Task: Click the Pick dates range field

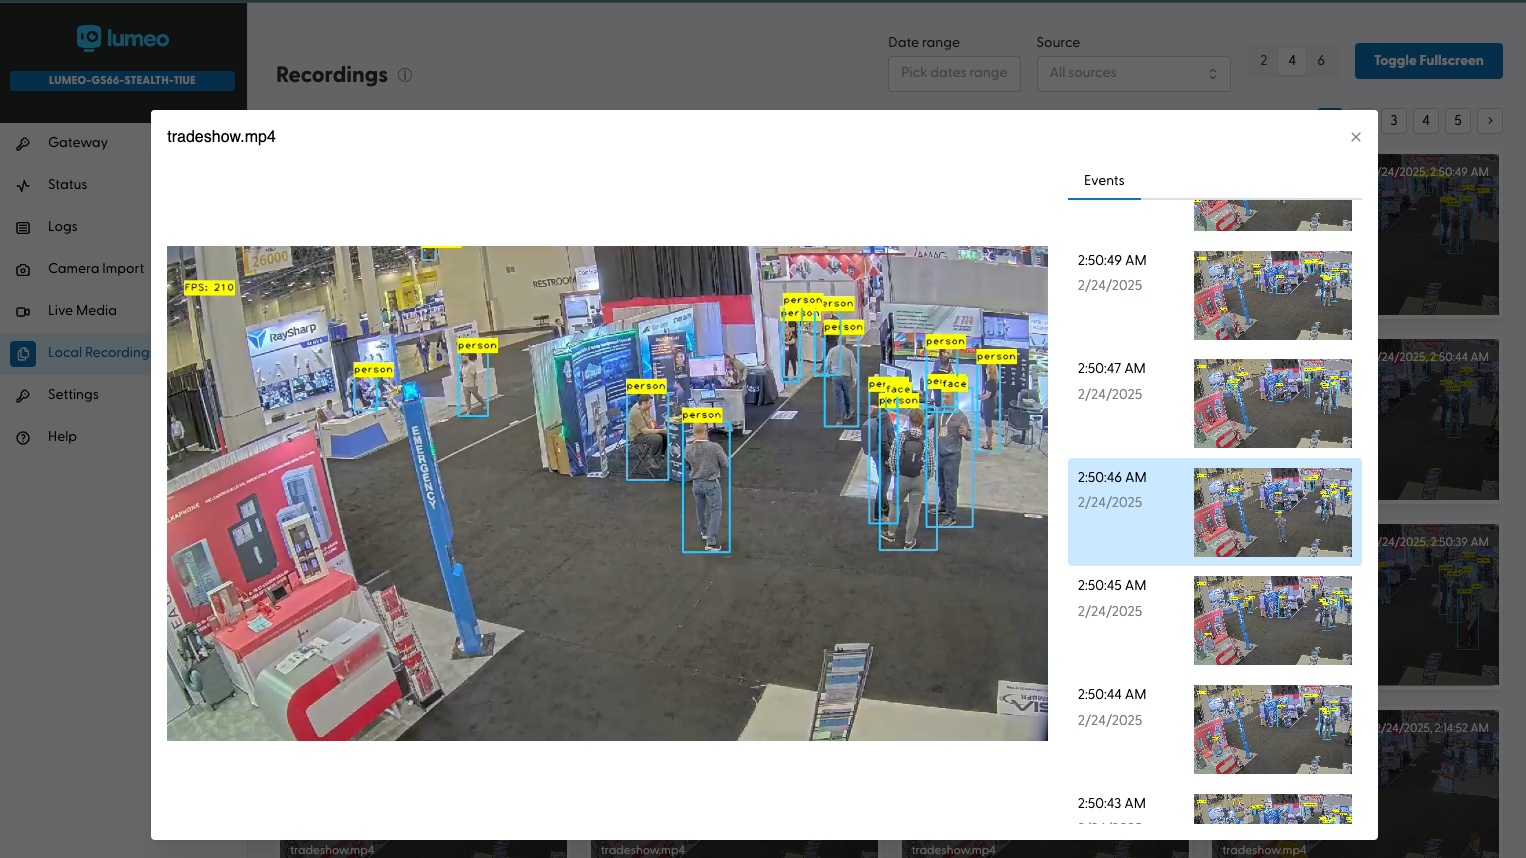Action: coord(954,73)
